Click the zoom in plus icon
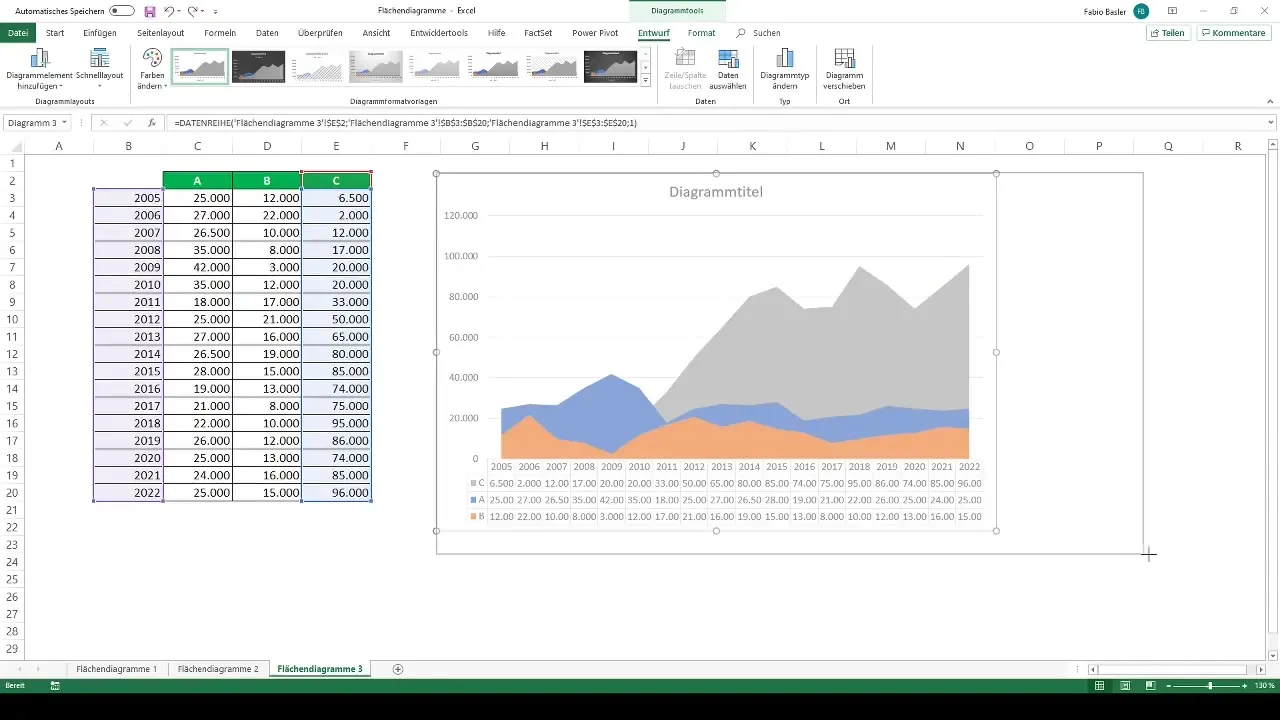The width and height of the screenshot is (1280, 720). click(1246, 686)
